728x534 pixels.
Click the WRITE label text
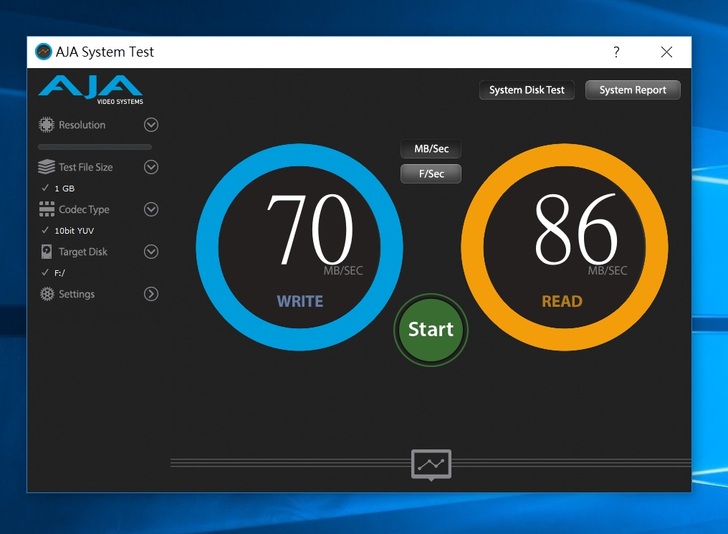pos(300,301)
